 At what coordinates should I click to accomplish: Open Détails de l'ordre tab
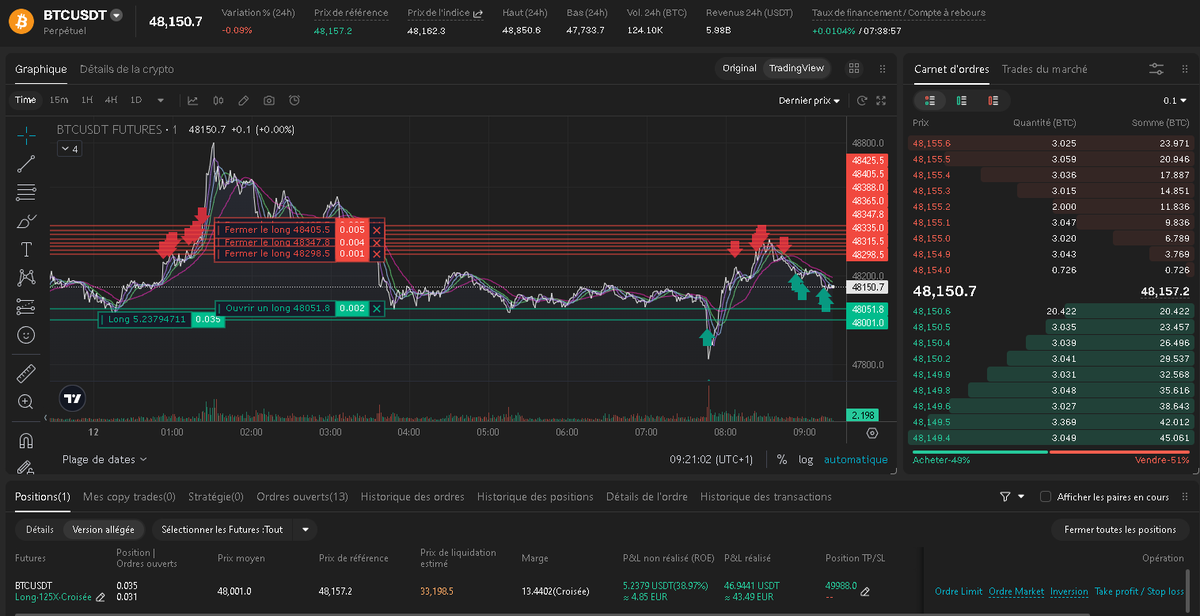647,497
